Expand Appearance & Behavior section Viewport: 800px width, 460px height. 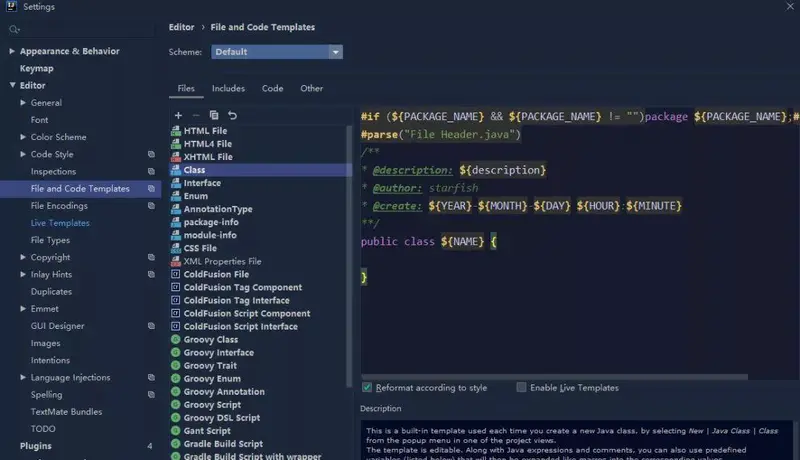12,51
